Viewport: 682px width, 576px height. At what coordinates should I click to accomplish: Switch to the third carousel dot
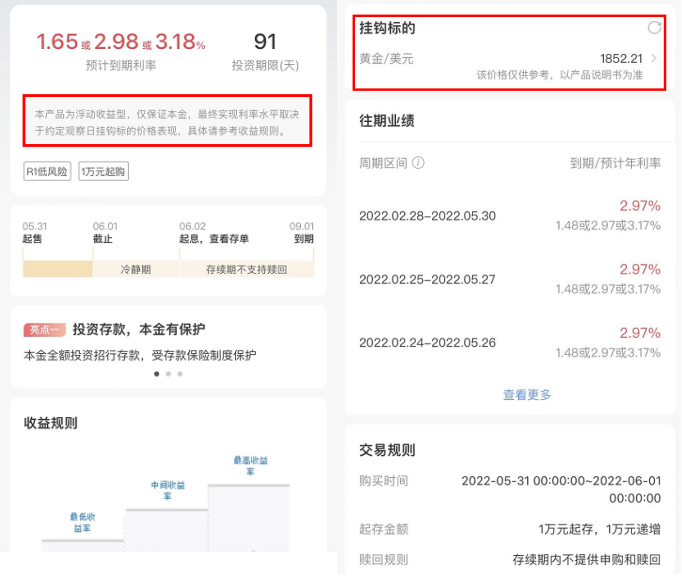180,374
